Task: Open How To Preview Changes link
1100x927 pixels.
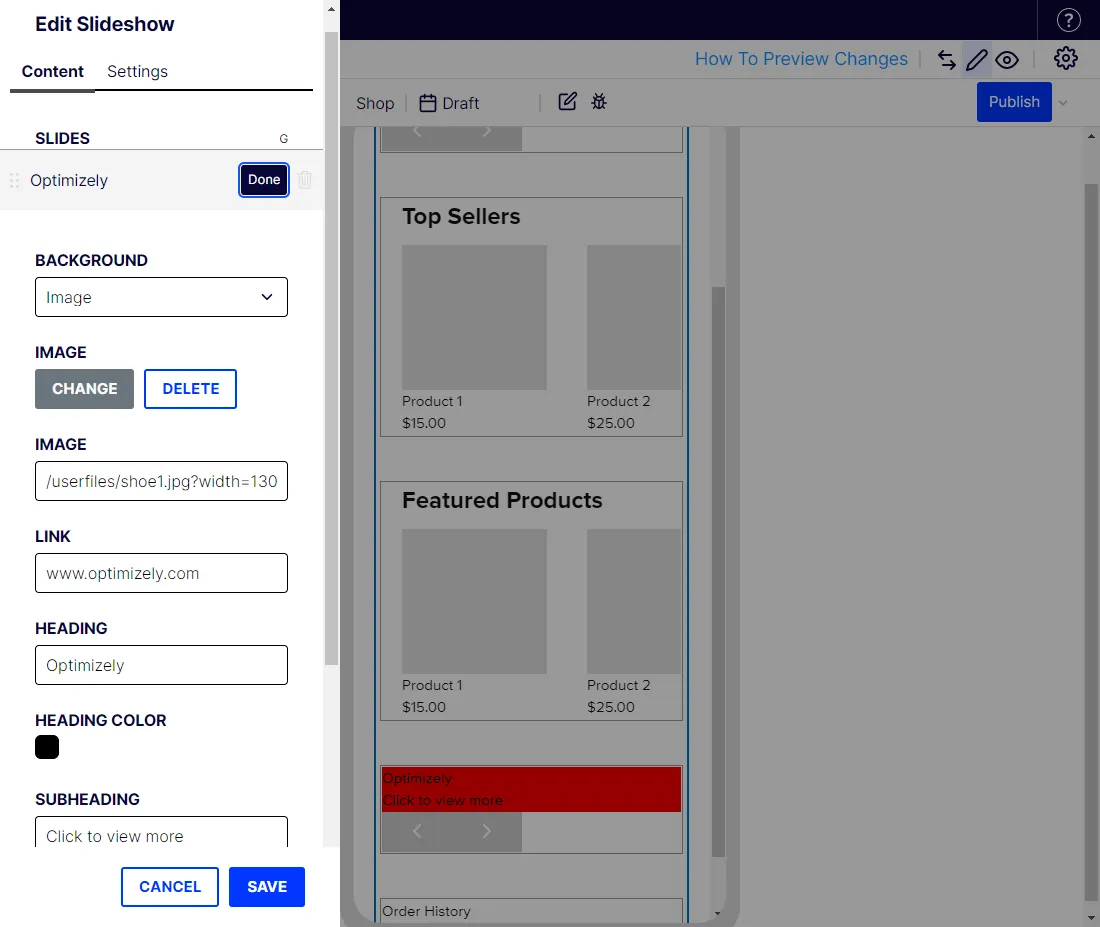Action: (x=801, y=59)
